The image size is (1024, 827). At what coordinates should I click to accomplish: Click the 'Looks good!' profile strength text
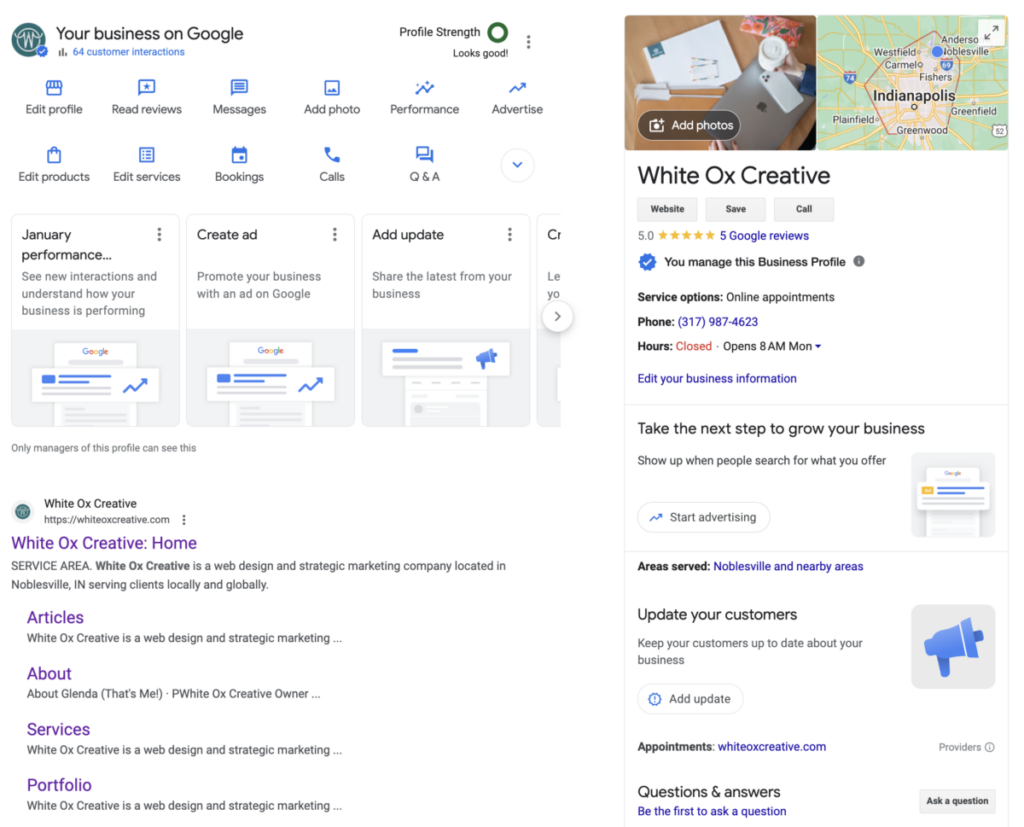point(480,54)
